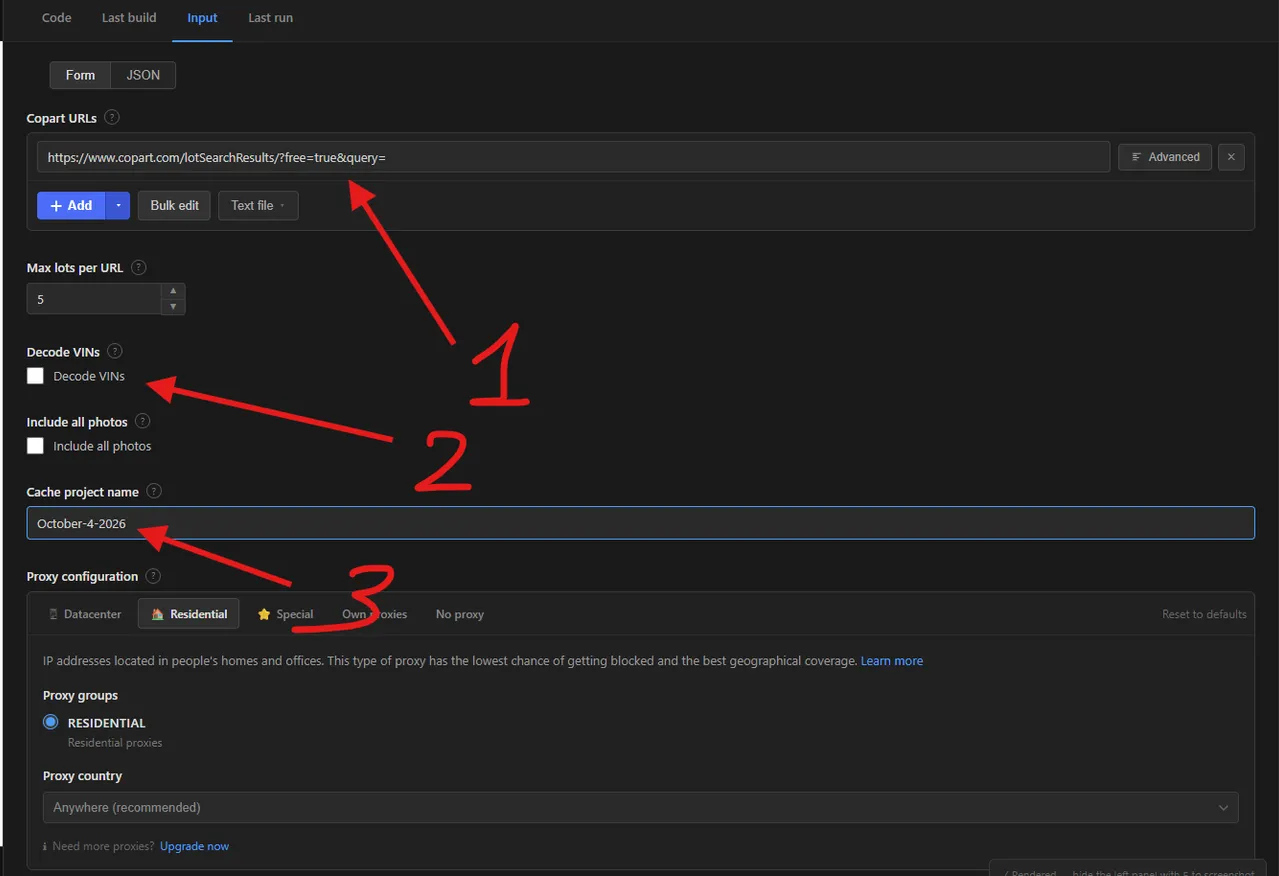Remove the Copart URL entry
1279x876 pixels.
1232,157
